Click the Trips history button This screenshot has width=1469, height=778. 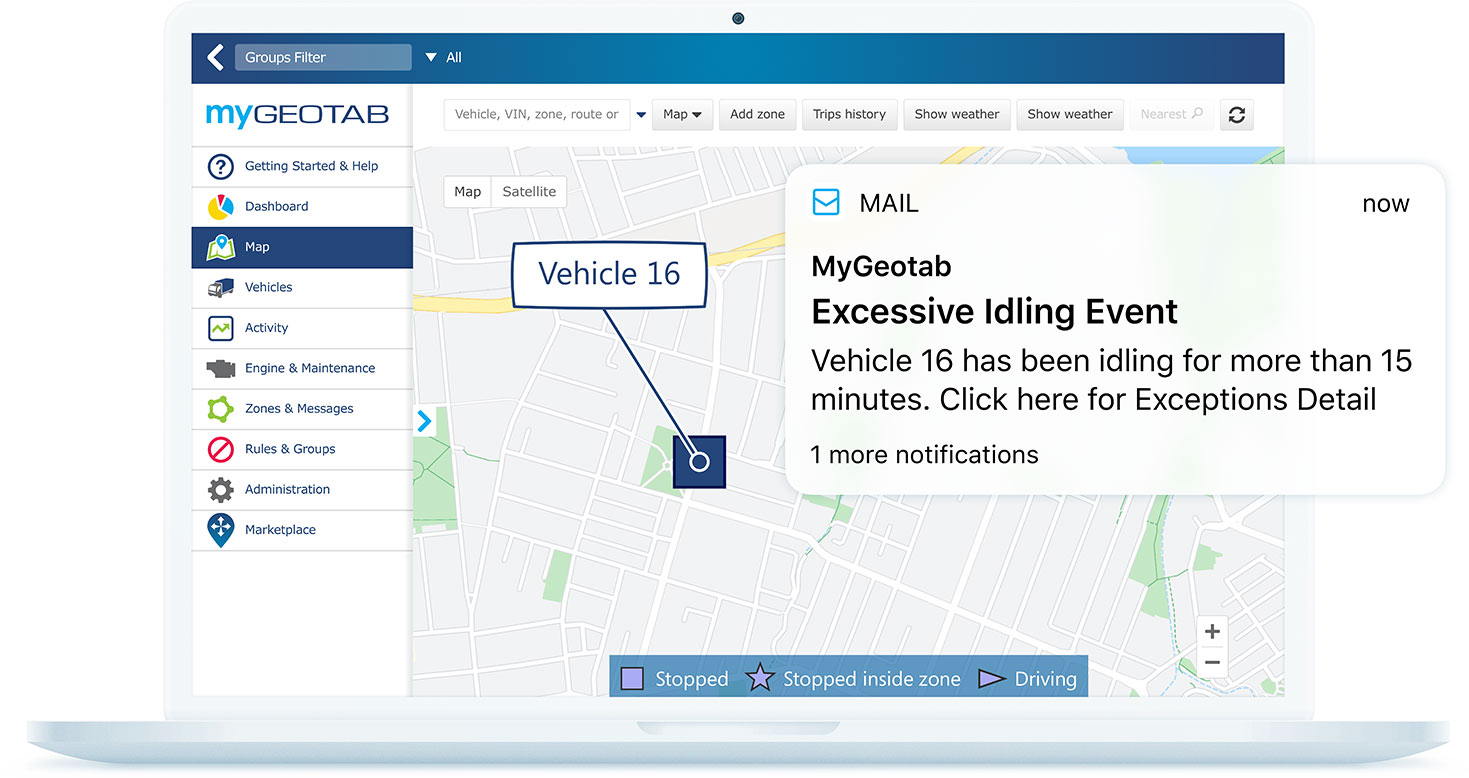point(849,114)
